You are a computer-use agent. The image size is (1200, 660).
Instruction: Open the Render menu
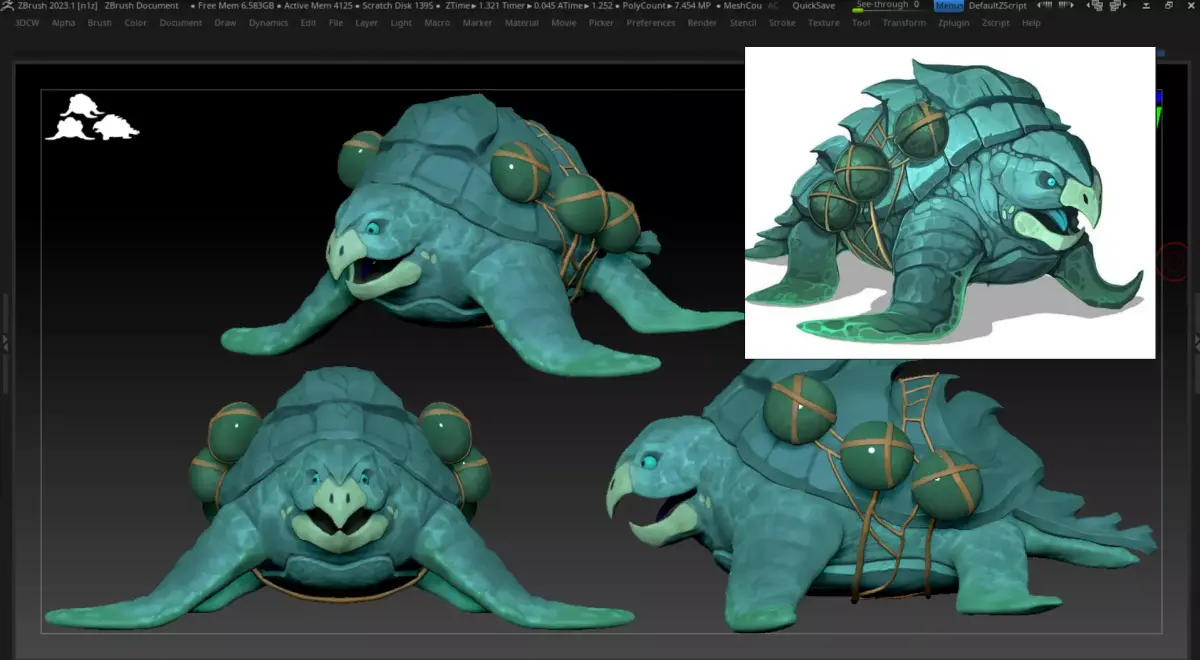click(x=702, y=23)
